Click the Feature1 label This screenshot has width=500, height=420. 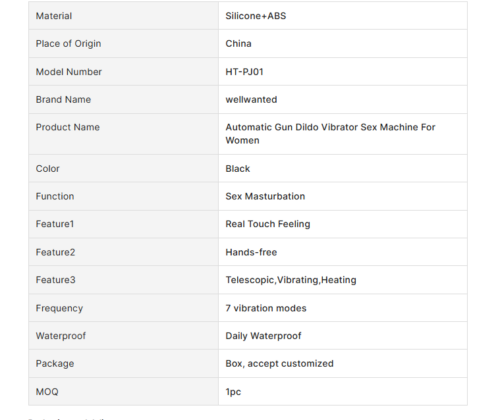[x=55, y=224]
